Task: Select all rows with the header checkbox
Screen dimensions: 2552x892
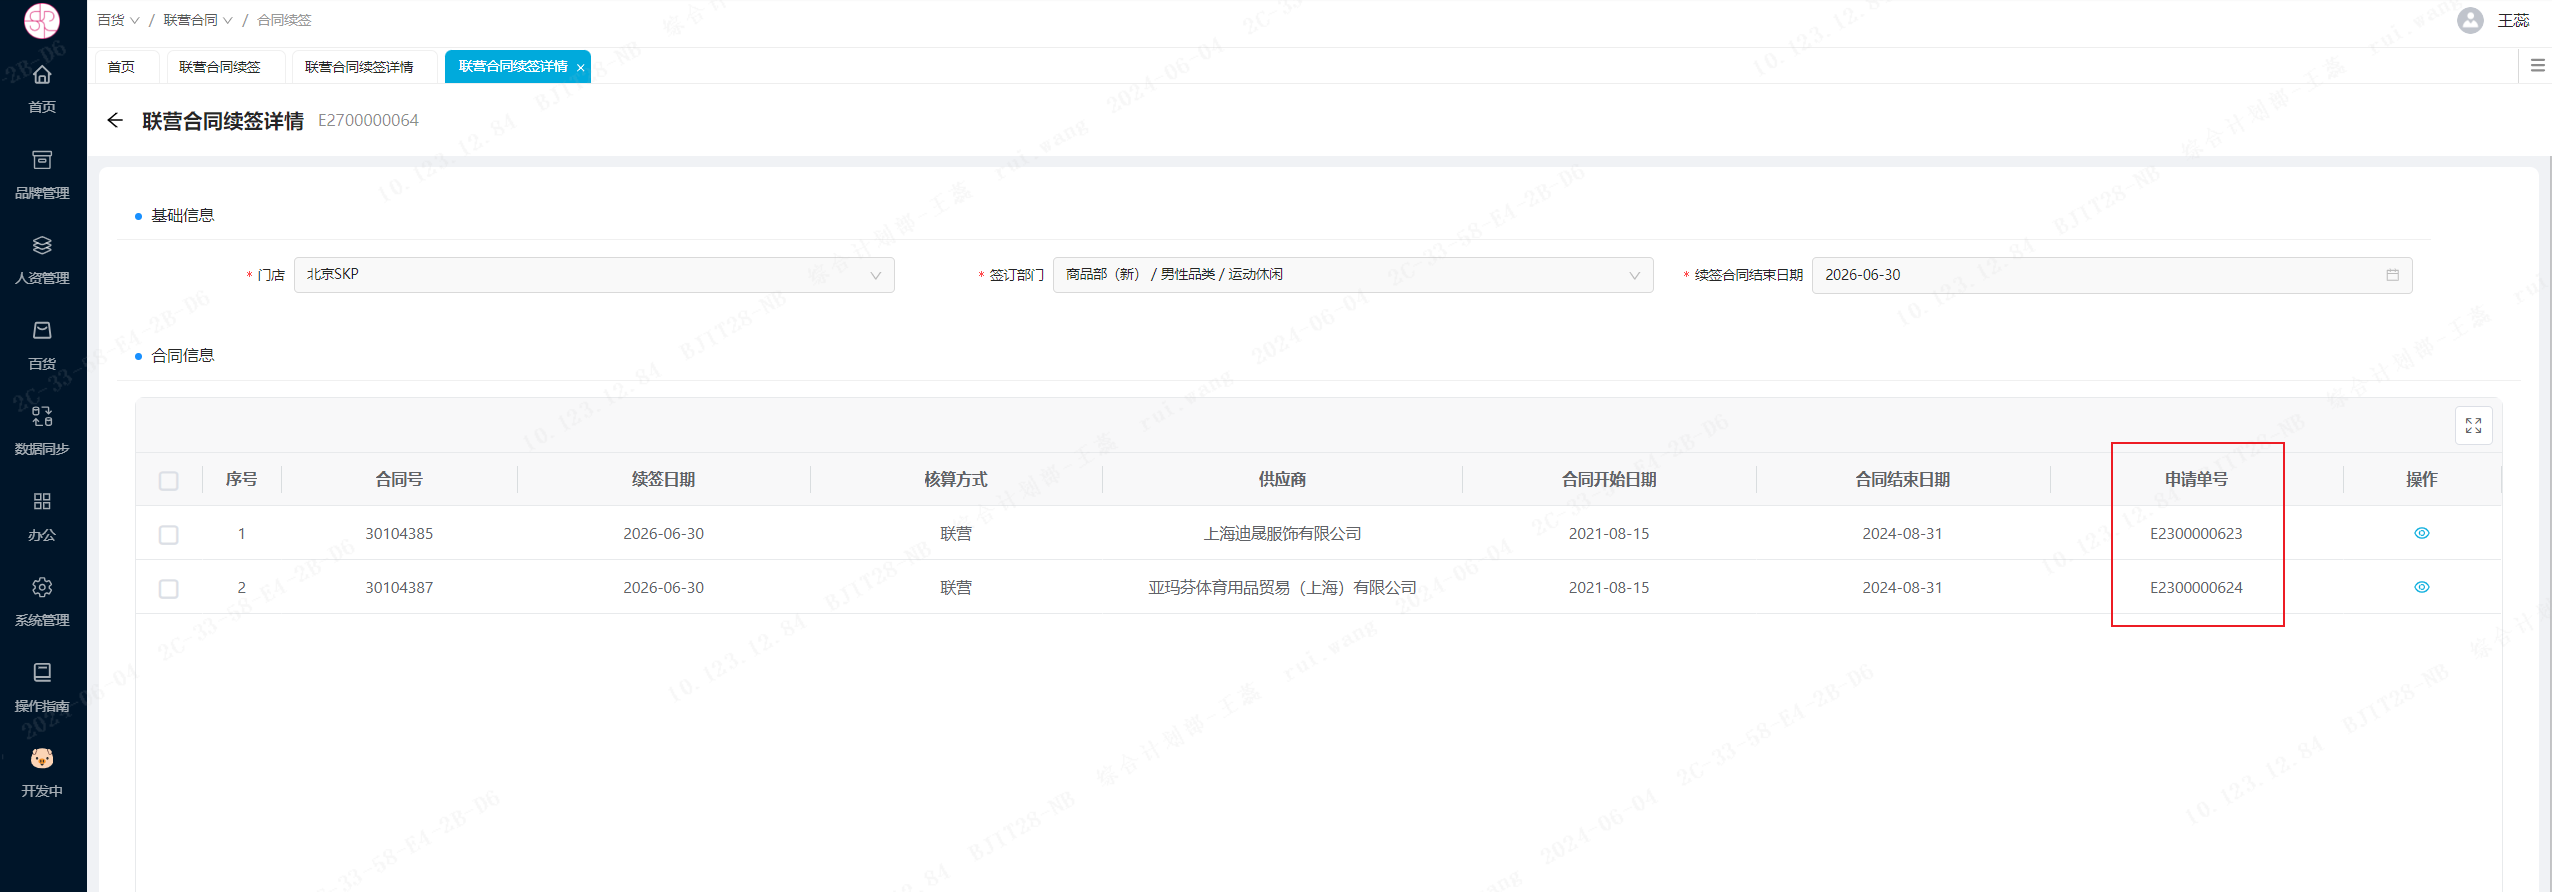Action: 169,481
